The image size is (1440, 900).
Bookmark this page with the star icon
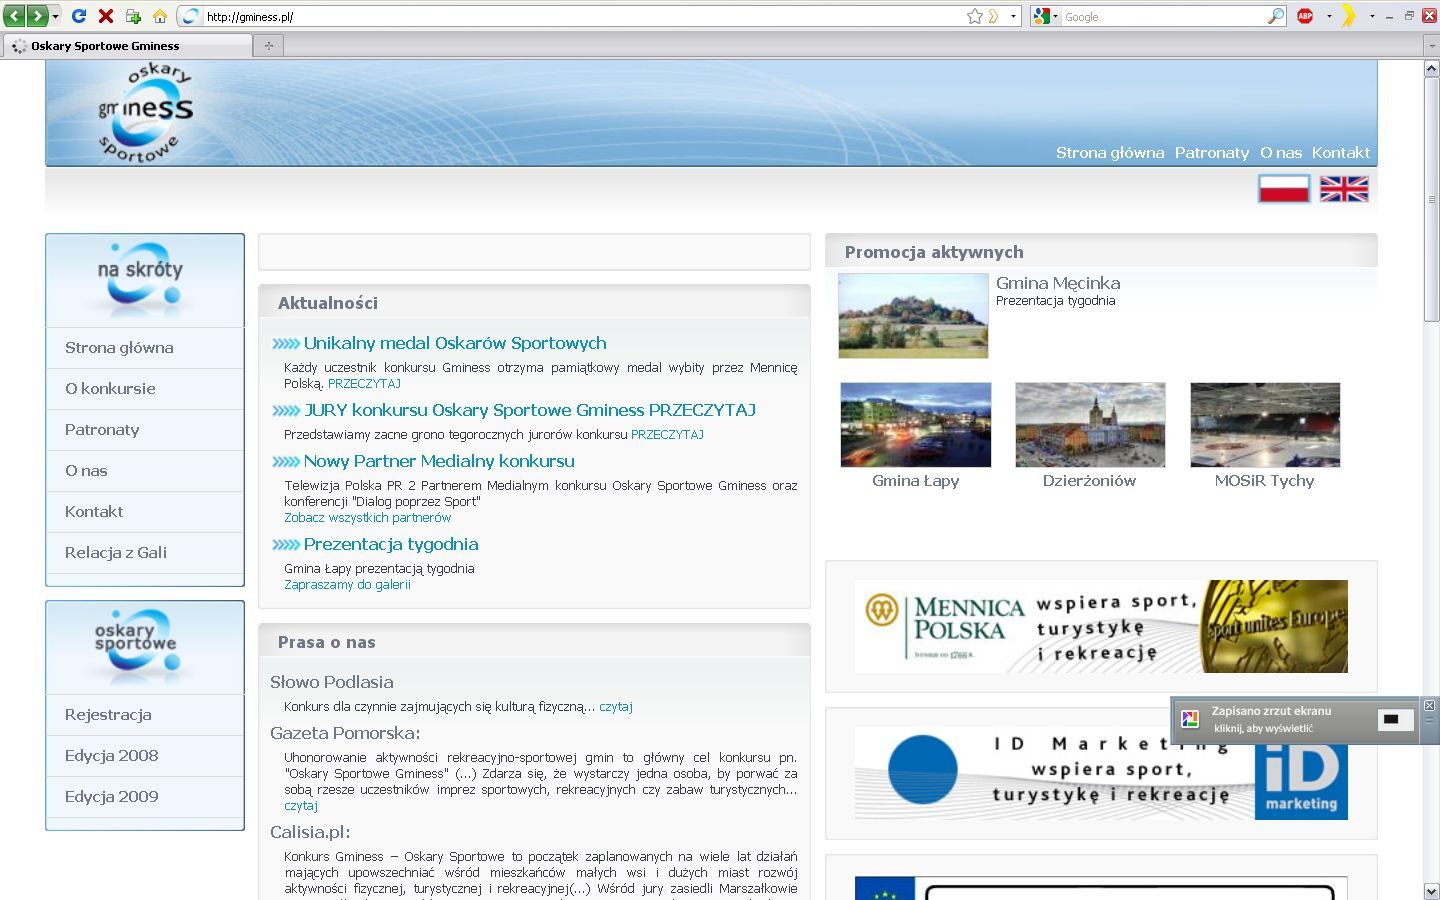coord(975,16)
